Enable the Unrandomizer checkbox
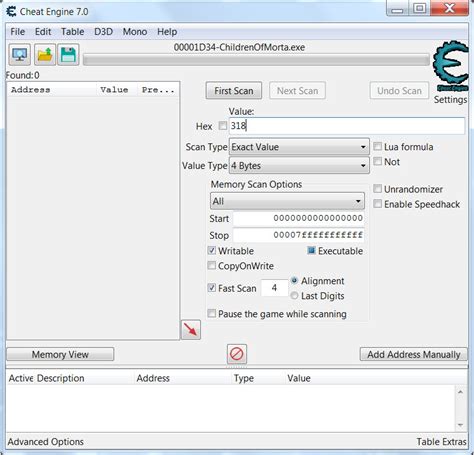Screen dimensions: 474x455 pyautogui.click(x=377, y=189)
